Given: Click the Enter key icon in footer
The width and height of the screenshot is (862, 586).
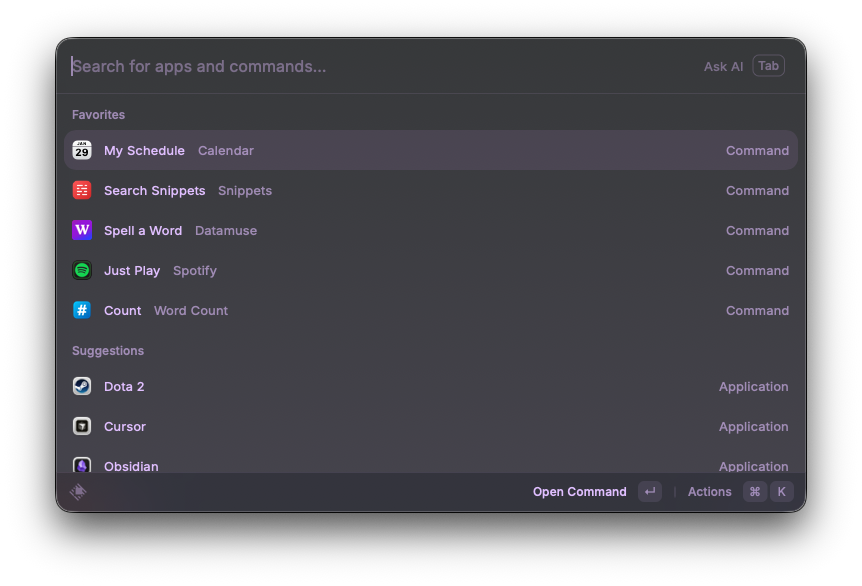Looking at the screenshot, I should pos(650,492).
